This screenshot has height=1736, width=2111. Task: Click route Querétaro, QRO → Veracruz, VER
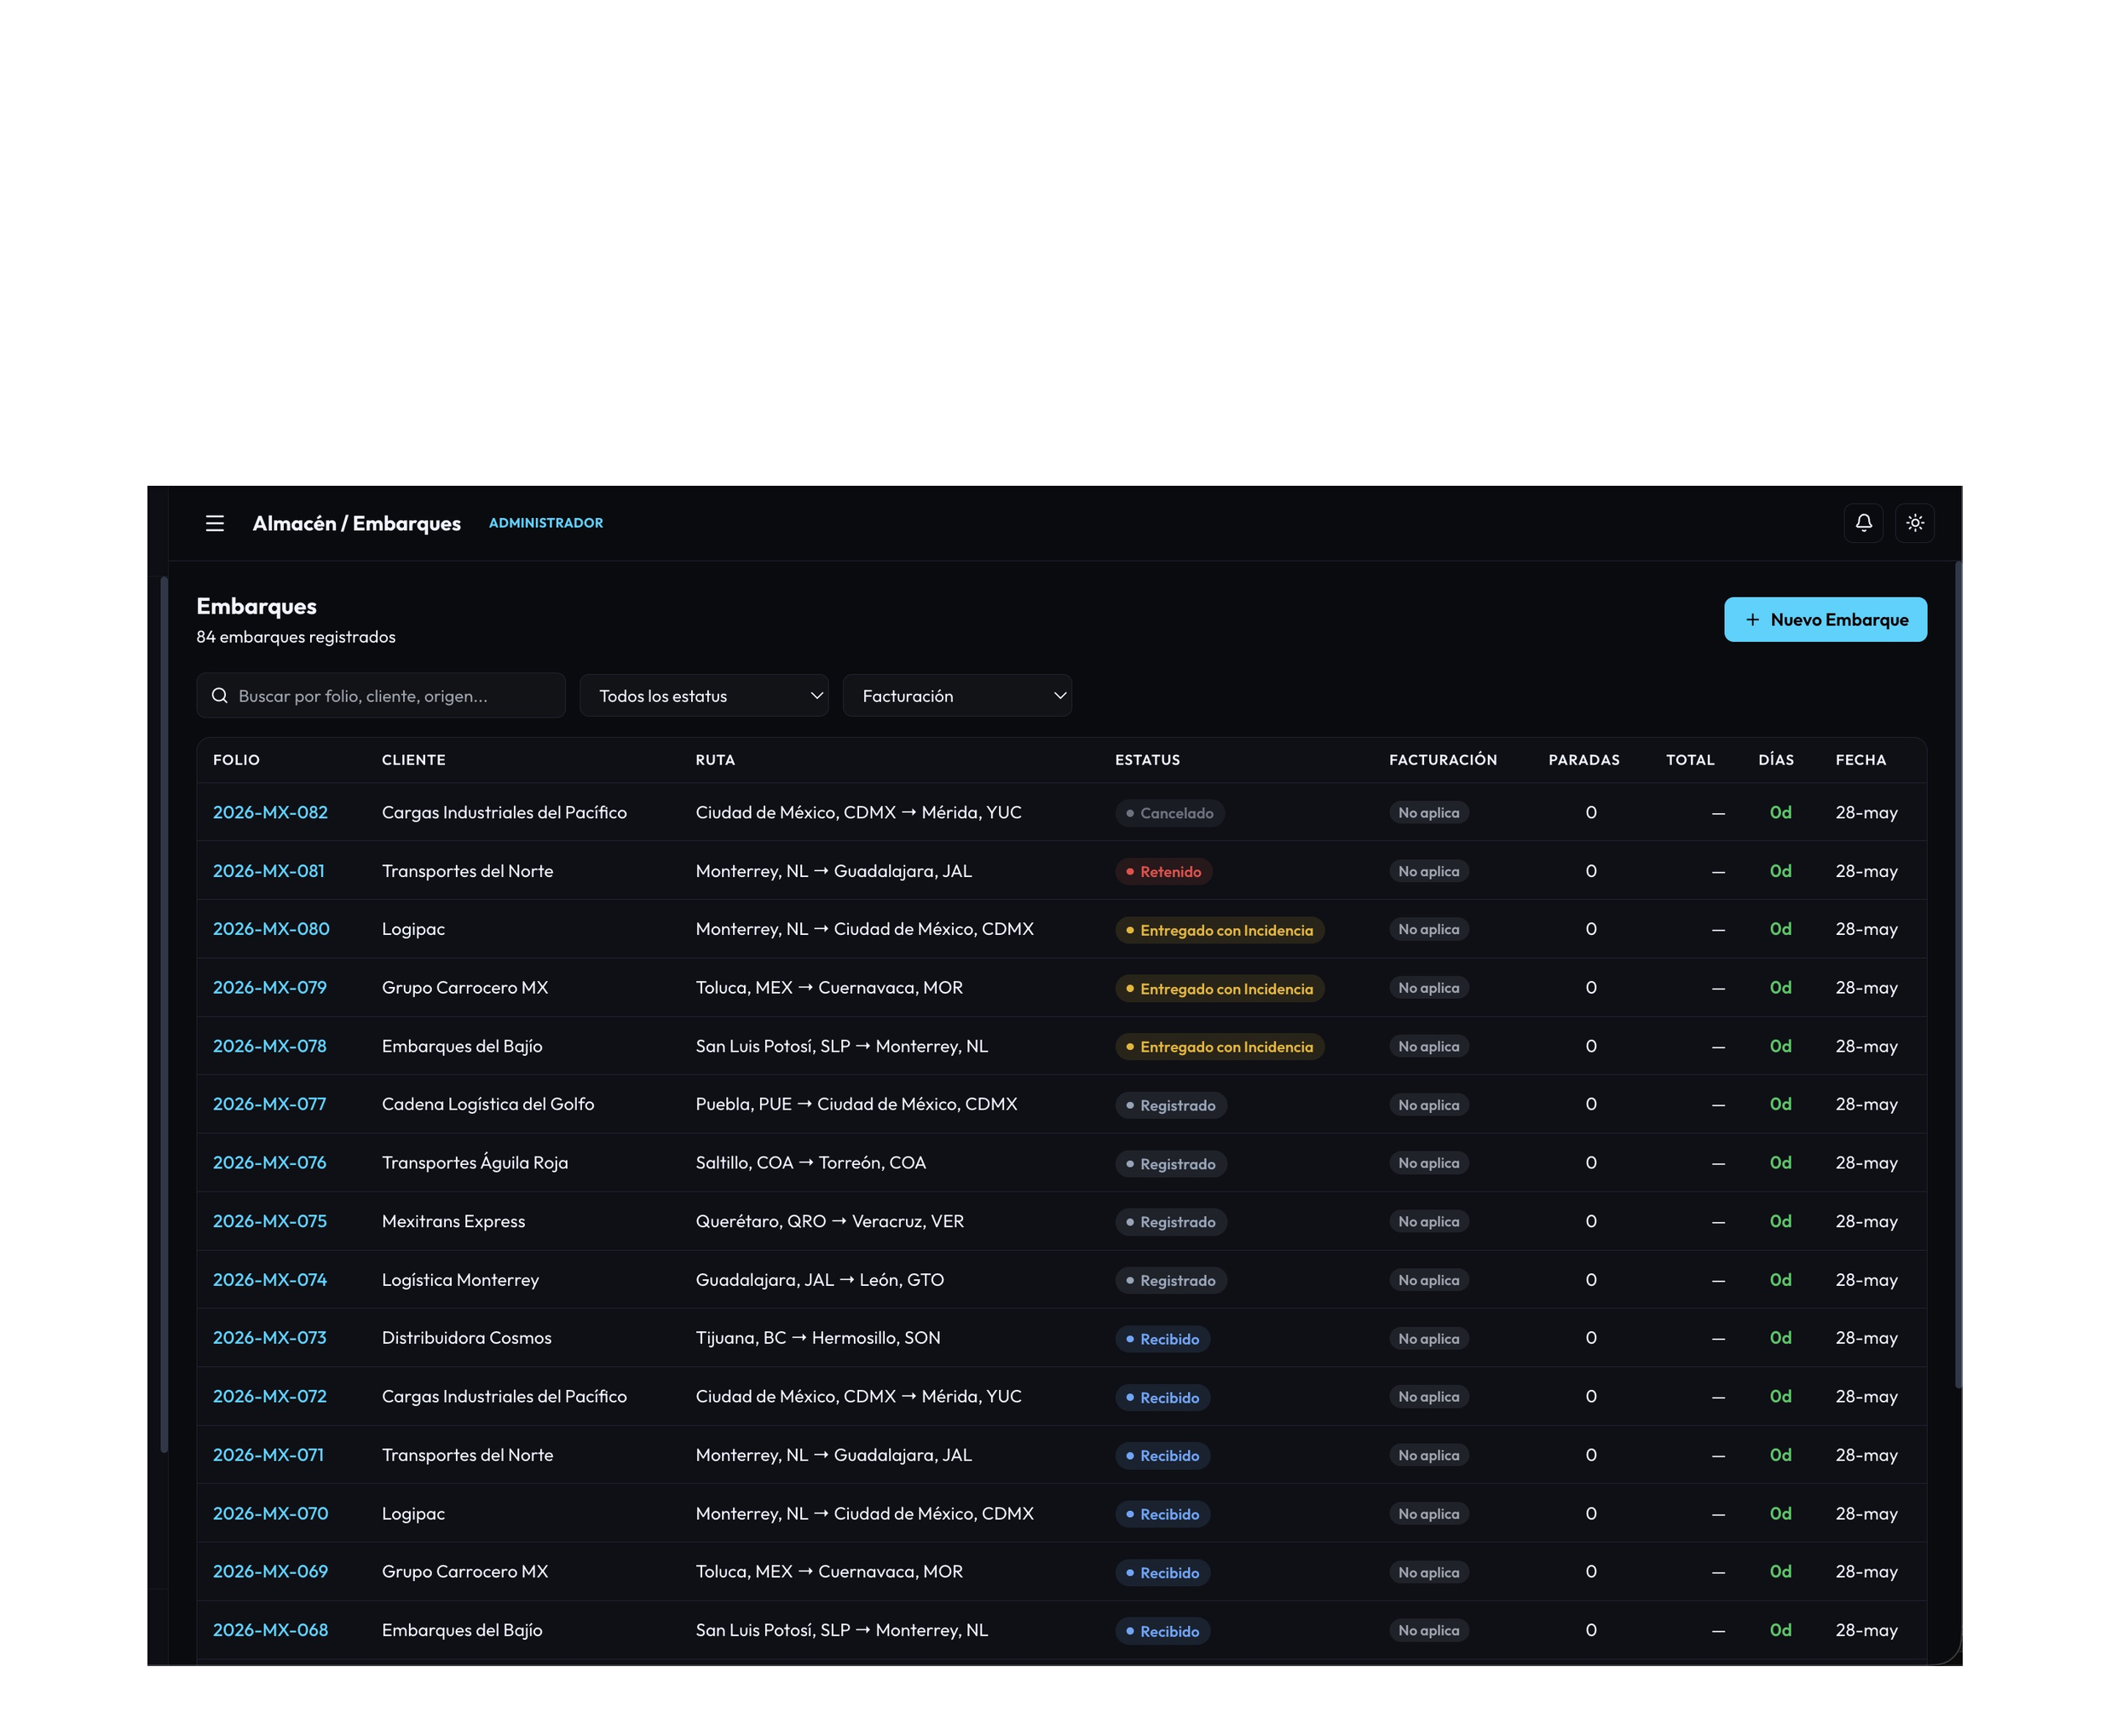tap(830, 1221)
